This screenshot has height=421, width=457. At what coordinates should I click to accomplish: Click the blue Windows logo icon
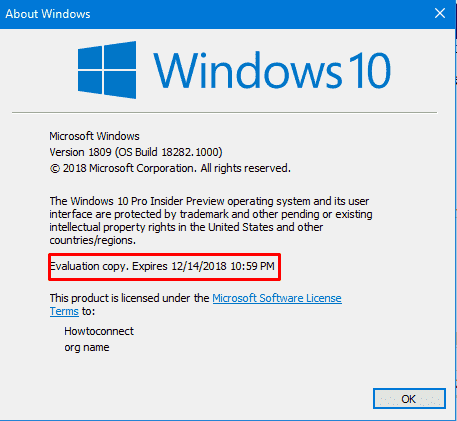point(107,70)
